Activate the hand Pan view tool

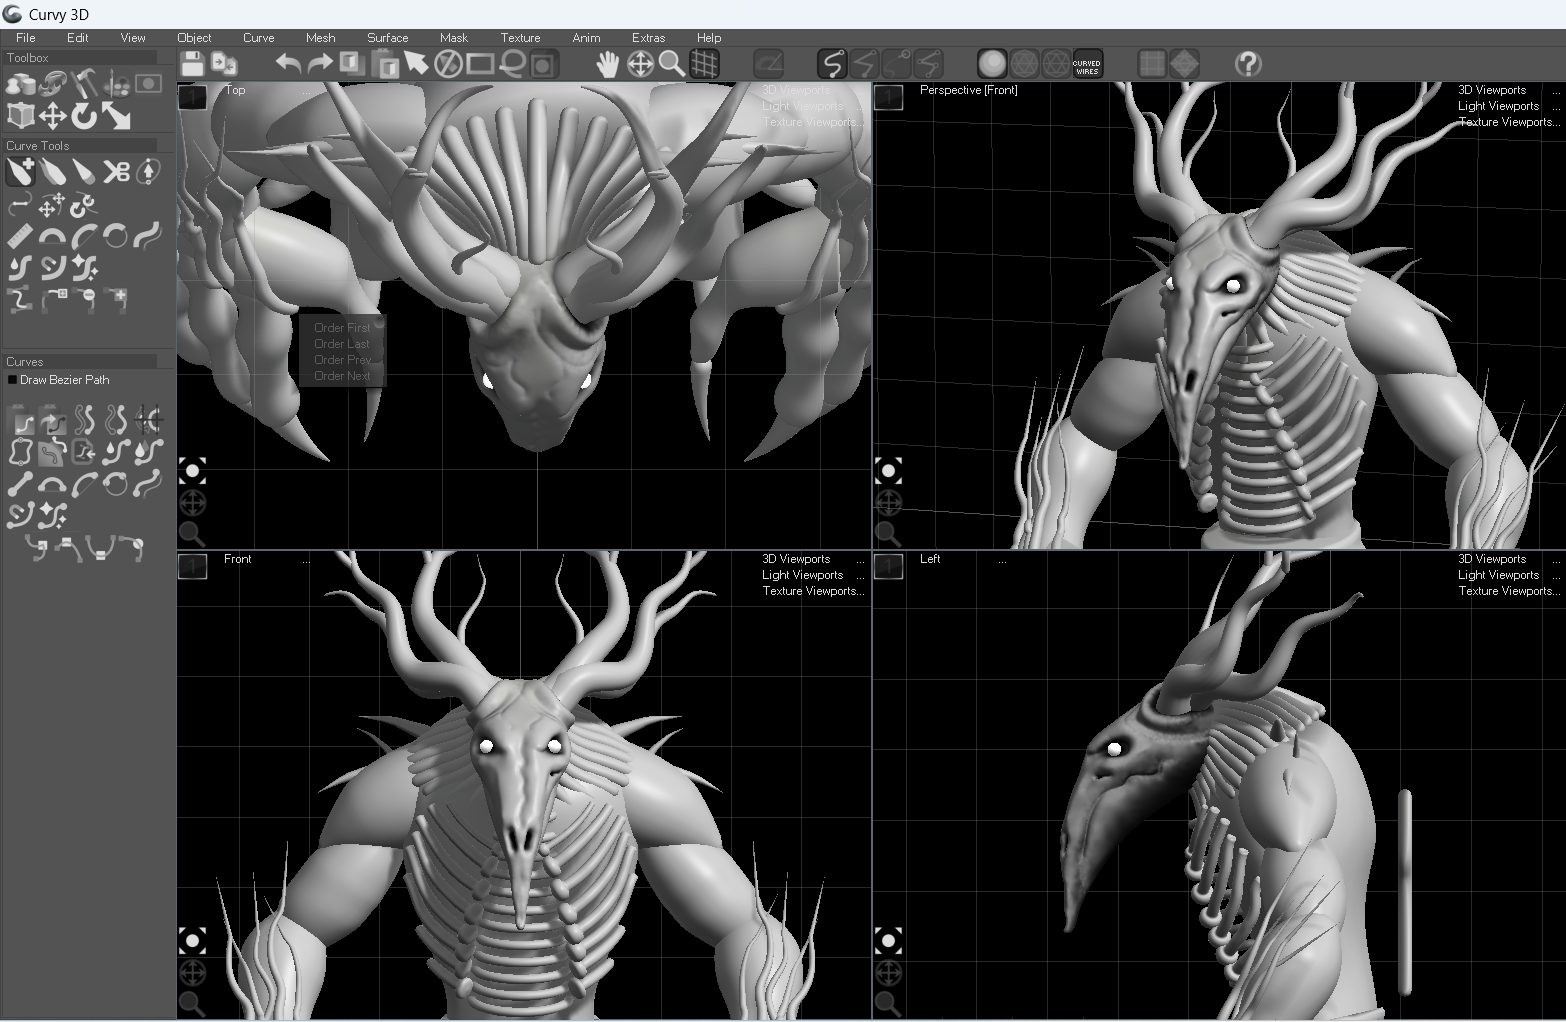(608, 64)
